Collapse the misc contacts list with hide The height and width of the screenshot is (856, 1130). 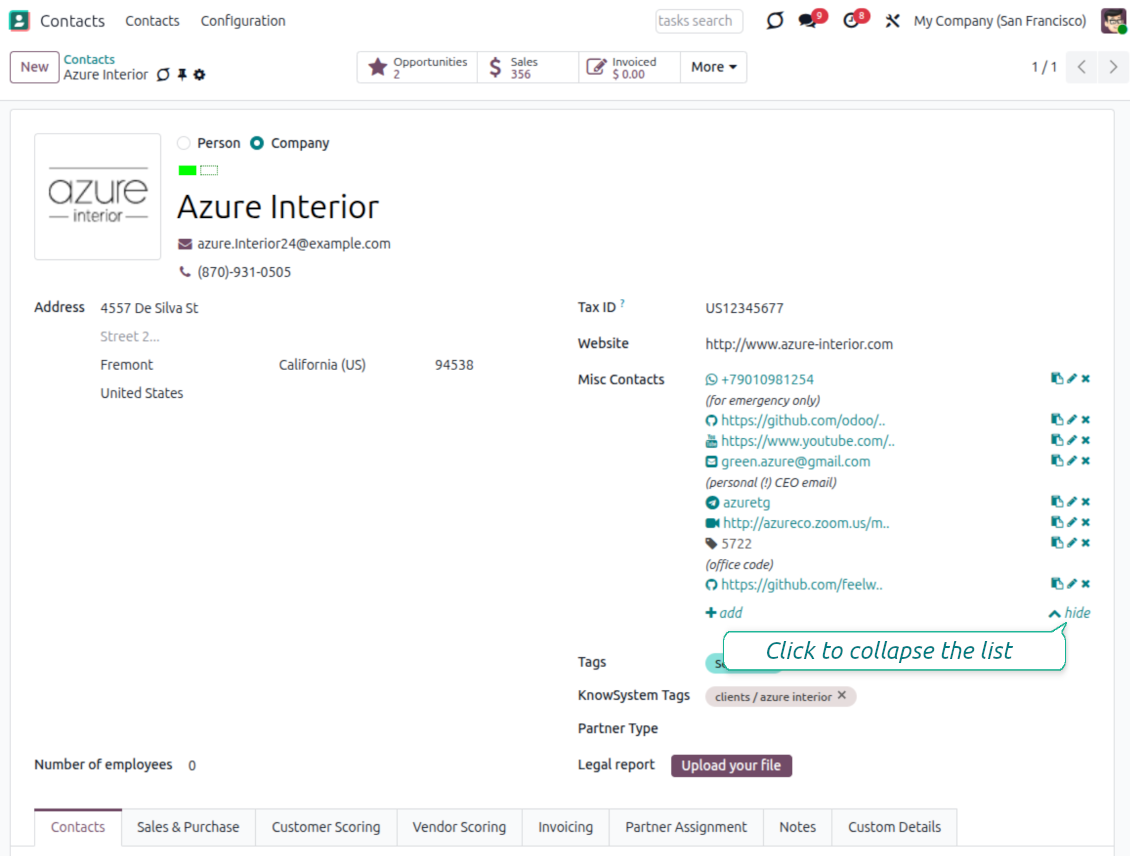click(x=1069, y=613)
